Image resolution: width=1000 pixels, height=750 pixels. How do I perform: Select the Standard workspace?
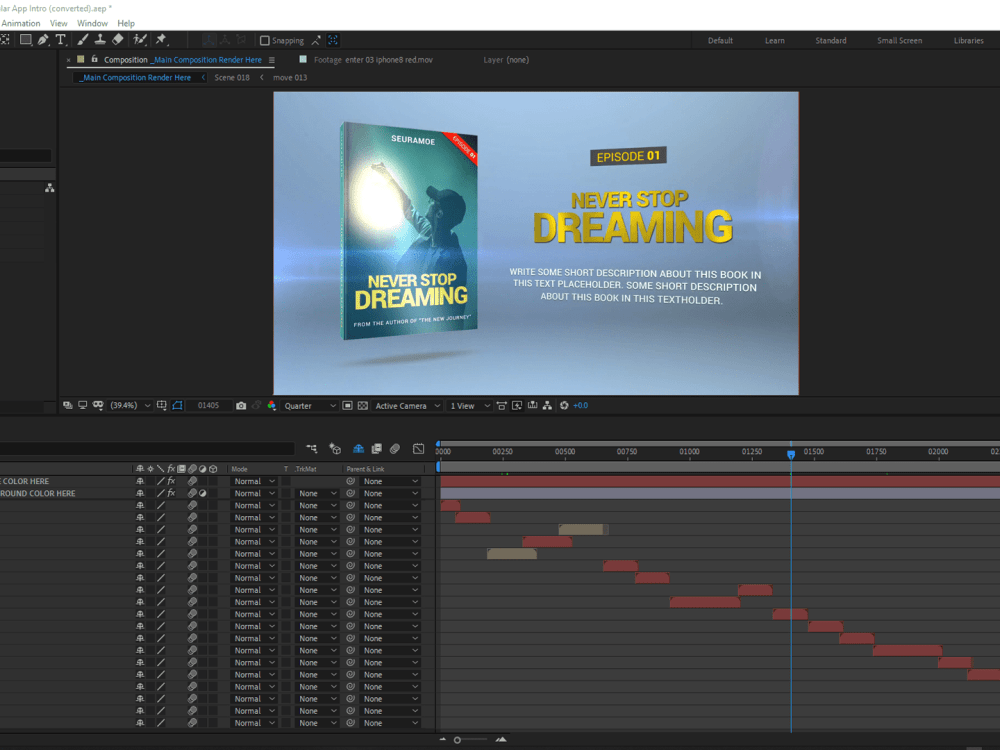pyautogui.click(x=831, y=40)
